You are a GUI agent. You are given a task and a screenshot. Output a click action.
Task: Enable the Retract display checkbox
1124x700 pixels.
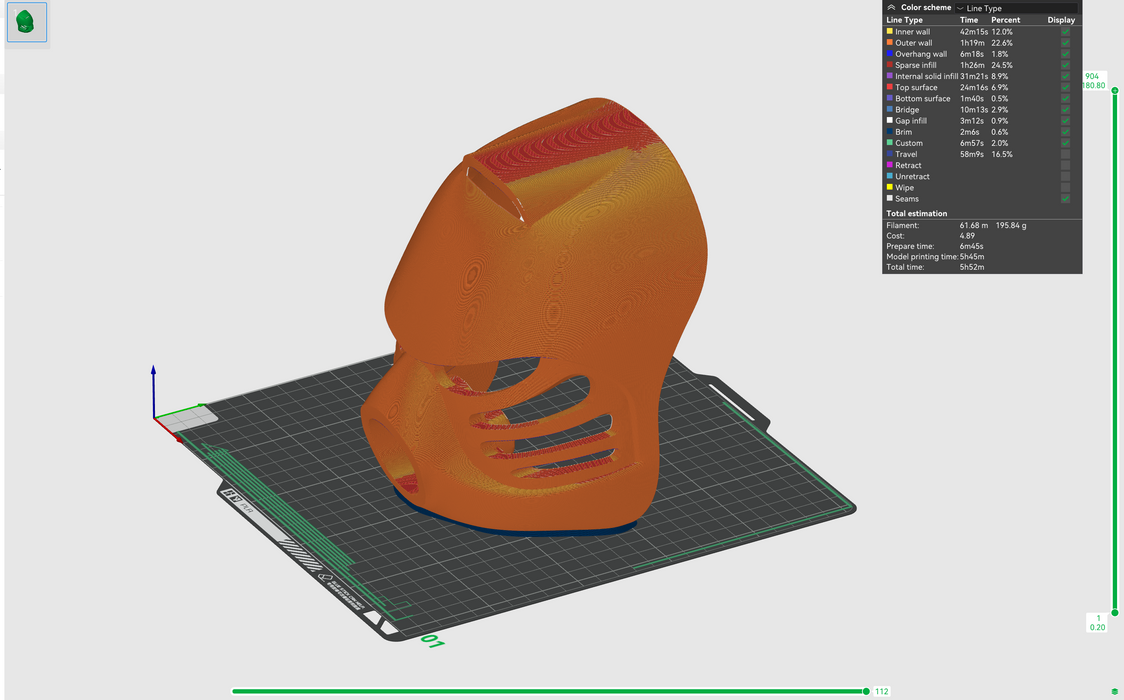point(1065,166)
